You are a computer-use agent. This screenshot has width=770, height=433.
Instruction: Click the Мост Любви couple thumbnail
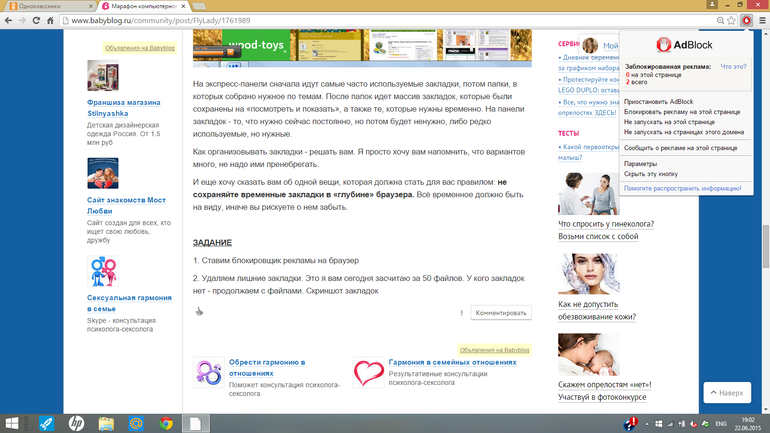coord(103,173)
